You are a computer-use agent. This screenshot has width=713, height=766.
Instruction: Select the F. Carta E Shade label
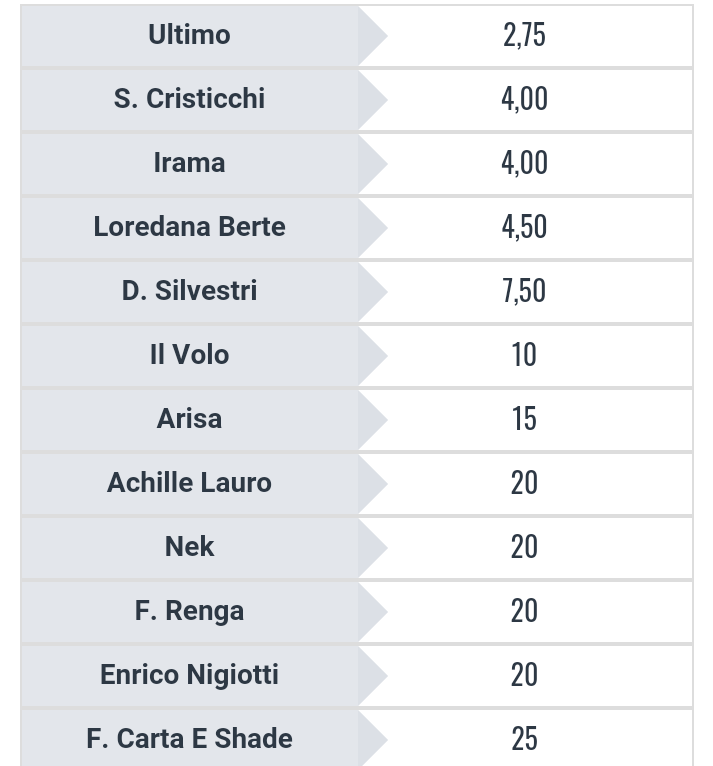tap(189, 739)
